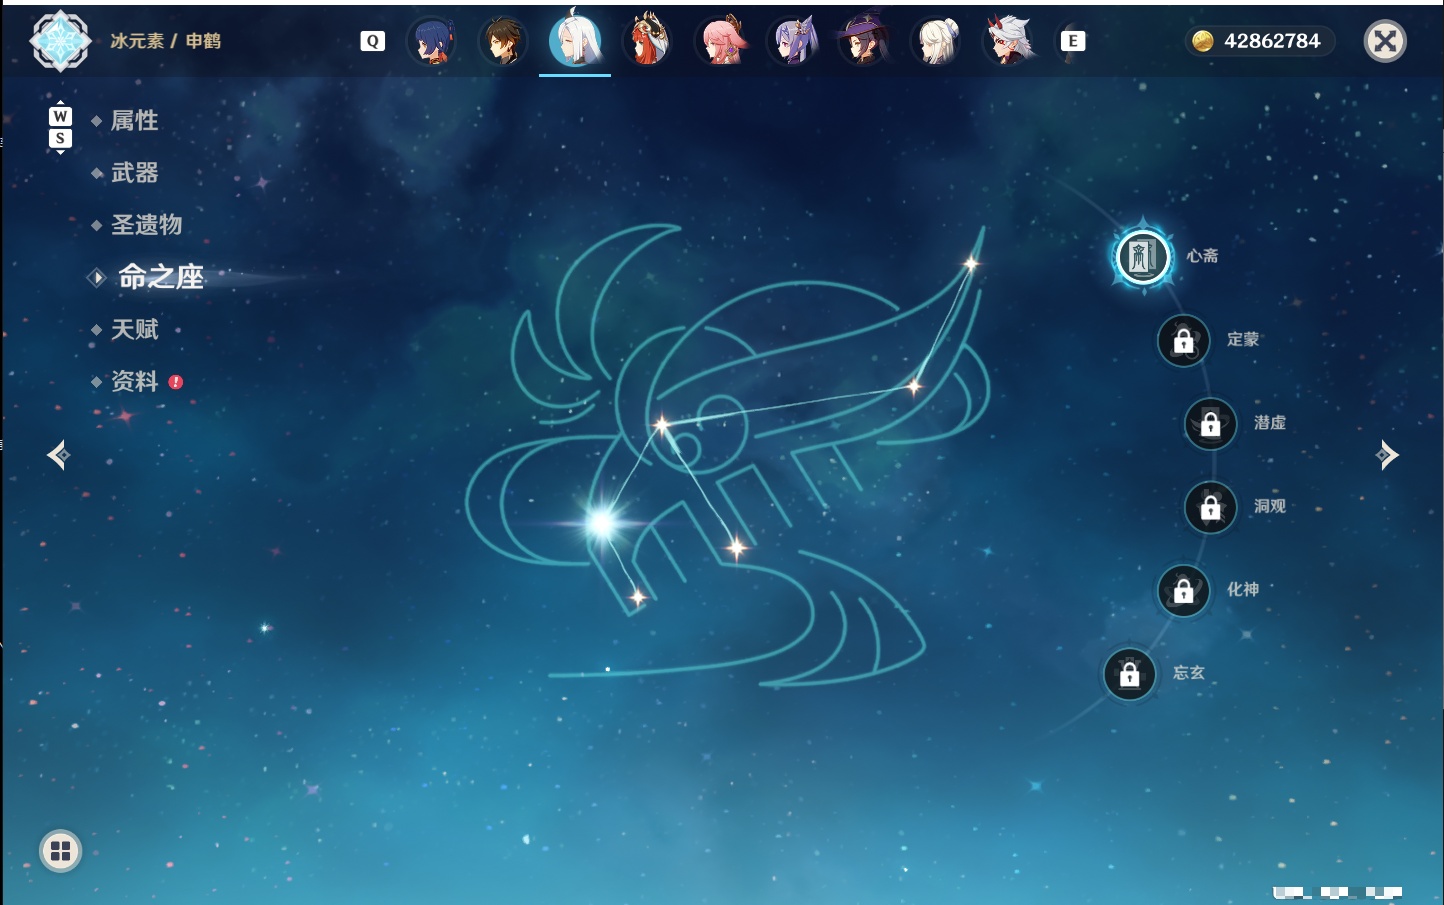This screenshot has width=1444, height=905.
Task: Open the grid menu button at bottom
Action: (60, 851)
